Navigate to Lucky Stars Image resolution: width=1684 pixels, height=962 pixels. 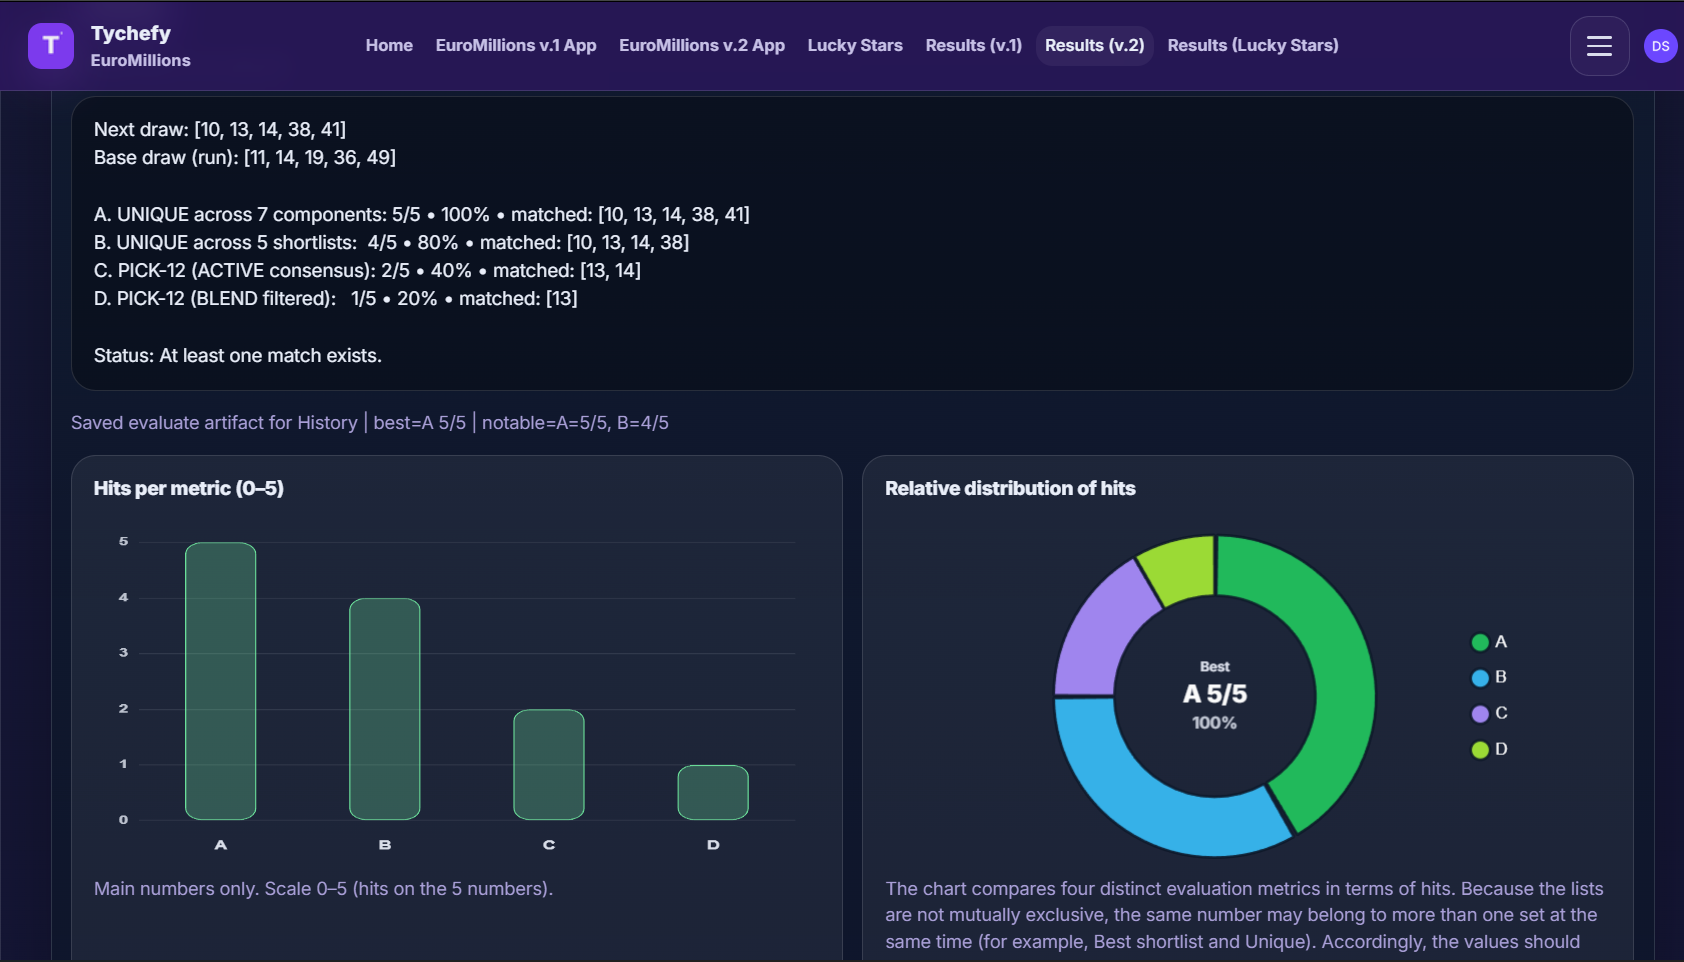click(855, 46)
